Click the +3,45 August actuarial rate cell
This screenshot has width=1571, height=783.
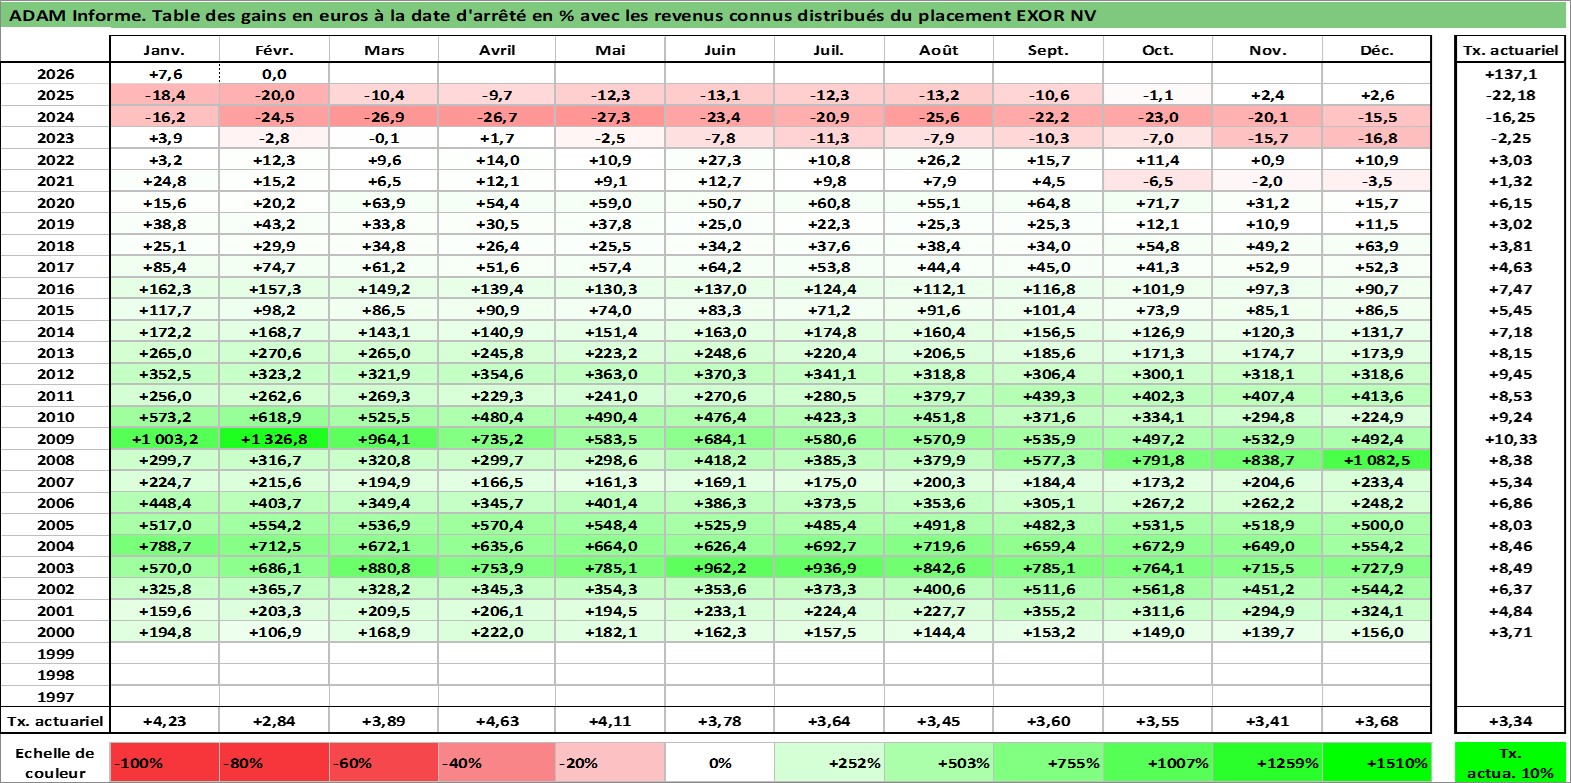tap(938, 721)
